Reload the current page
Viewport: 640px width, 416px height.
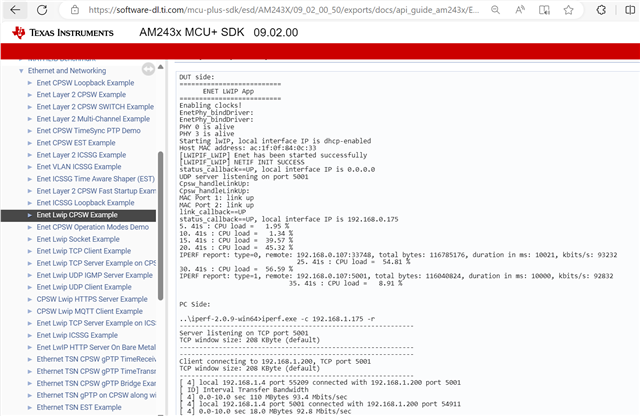[42, 10]
